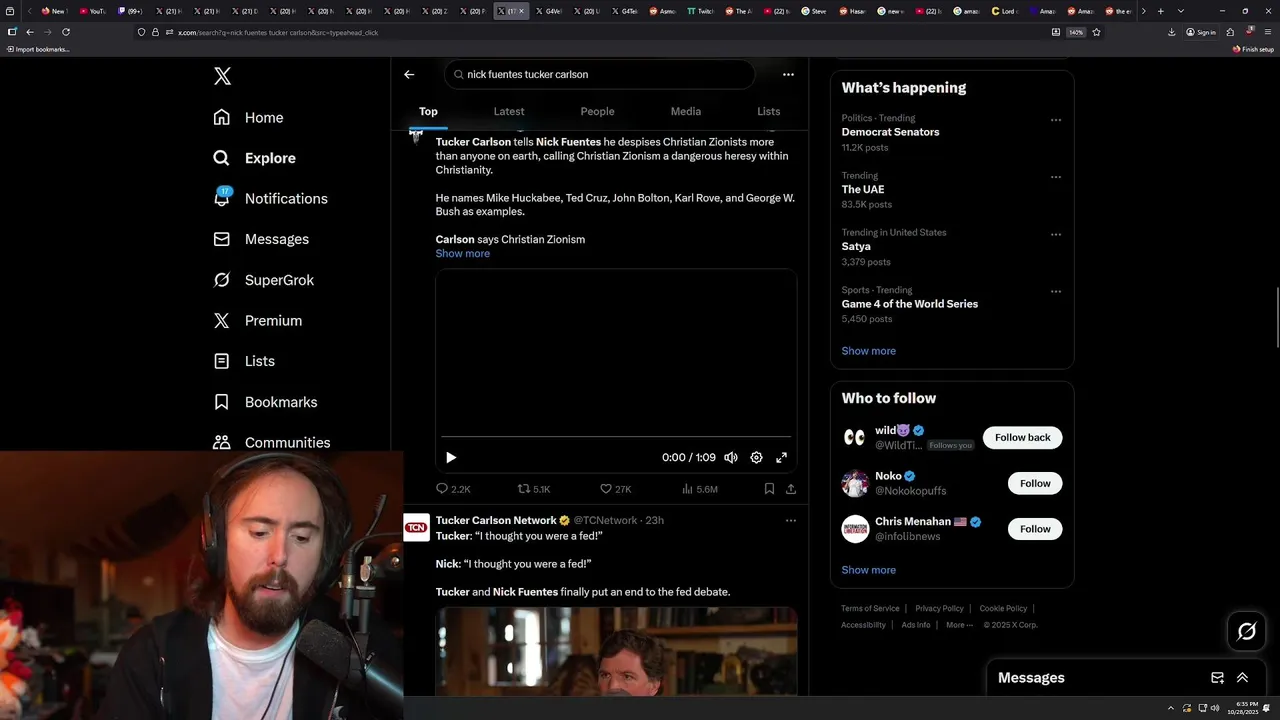View analytics showing 5.6M views
This screenshot has width=1280, height=720.
tap(700, 489)
